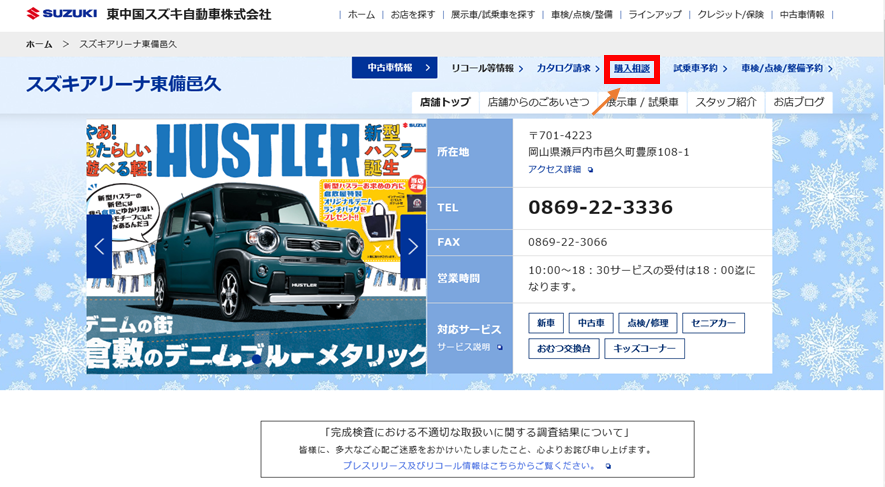Screen dimensions: 885x487
Task: Click external icon after press release link
Action: pos(608,466)
